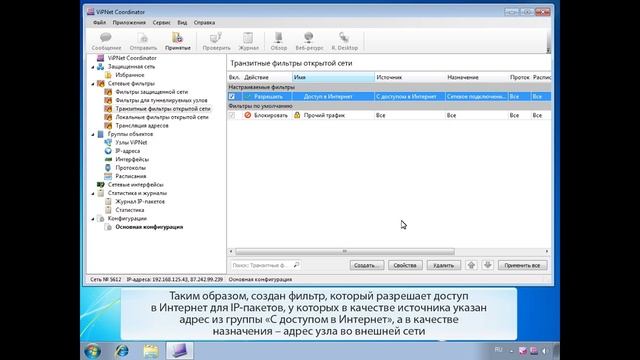
Task: Click the Отправить toolbar icon
Action: (143, 41)
